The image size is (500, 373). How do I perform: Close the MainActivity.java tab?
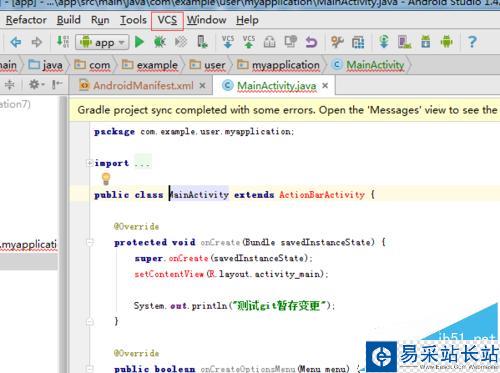(325, 86)
